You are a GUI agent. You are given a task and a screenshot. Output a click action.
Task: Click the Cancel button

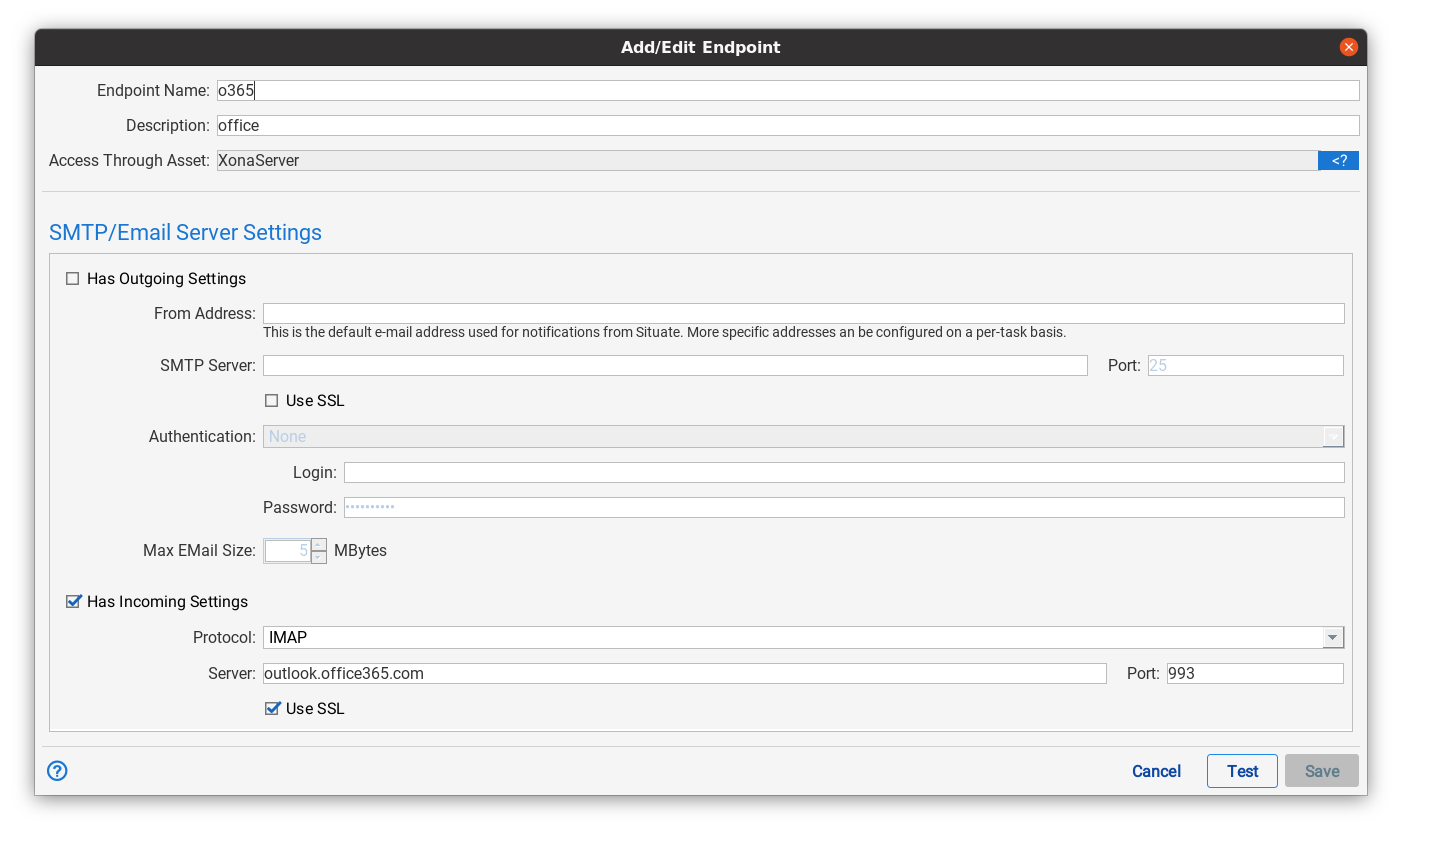tap(1156, 771)
